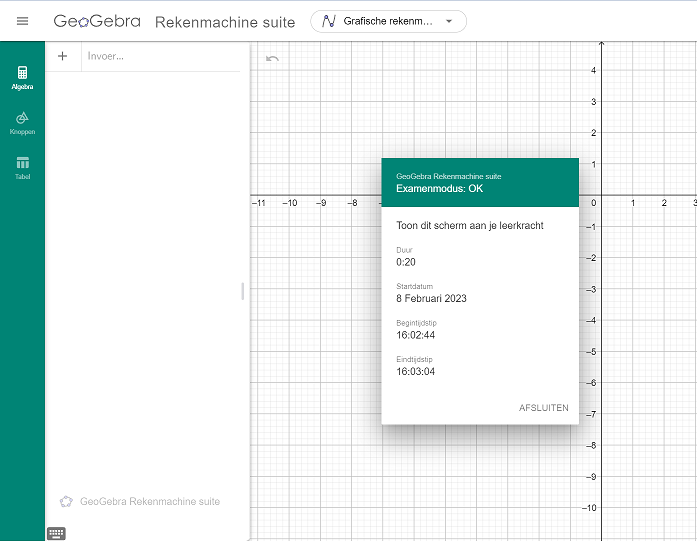Click the plus button beside the input

(63, 56)
